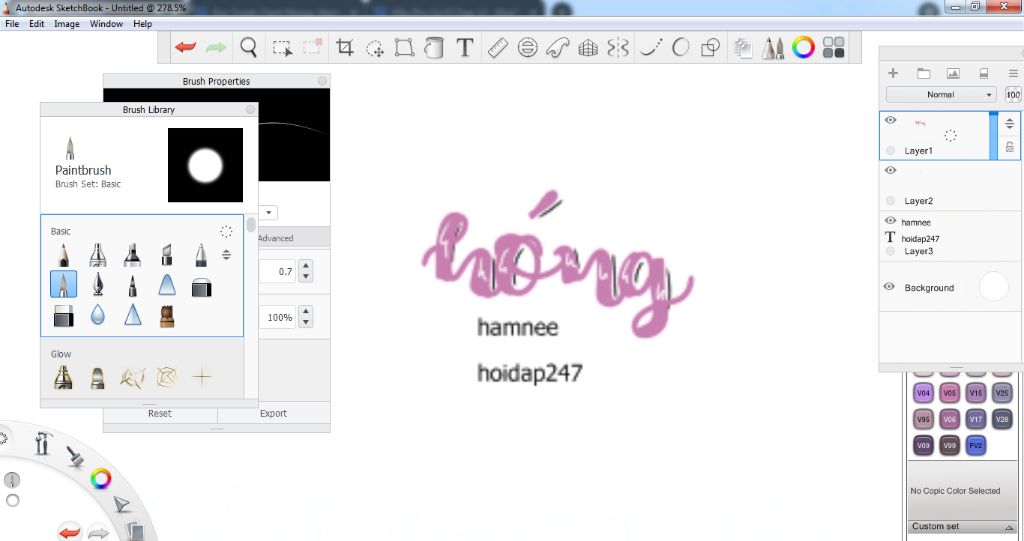Open the Perspective guides tool
Viewport: 1024px width, 541px height.
tap(588, 47)
